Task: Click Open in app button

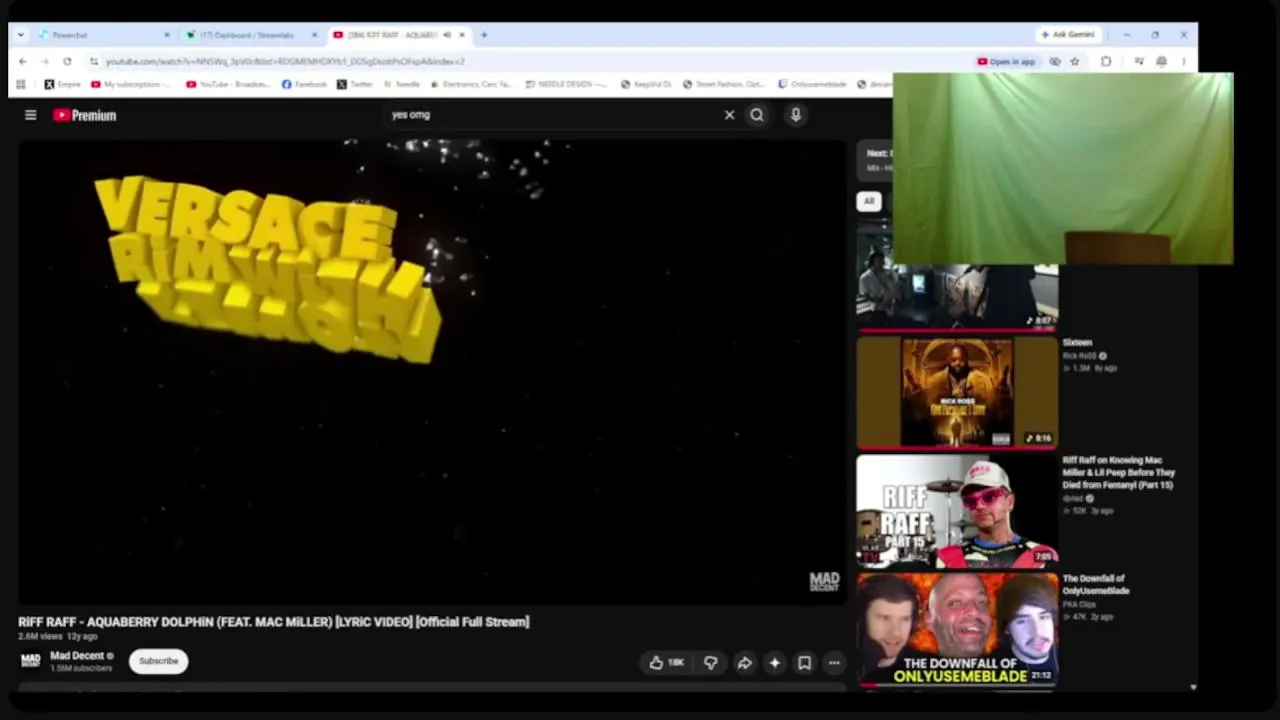Action: [x=1006, y=61]
